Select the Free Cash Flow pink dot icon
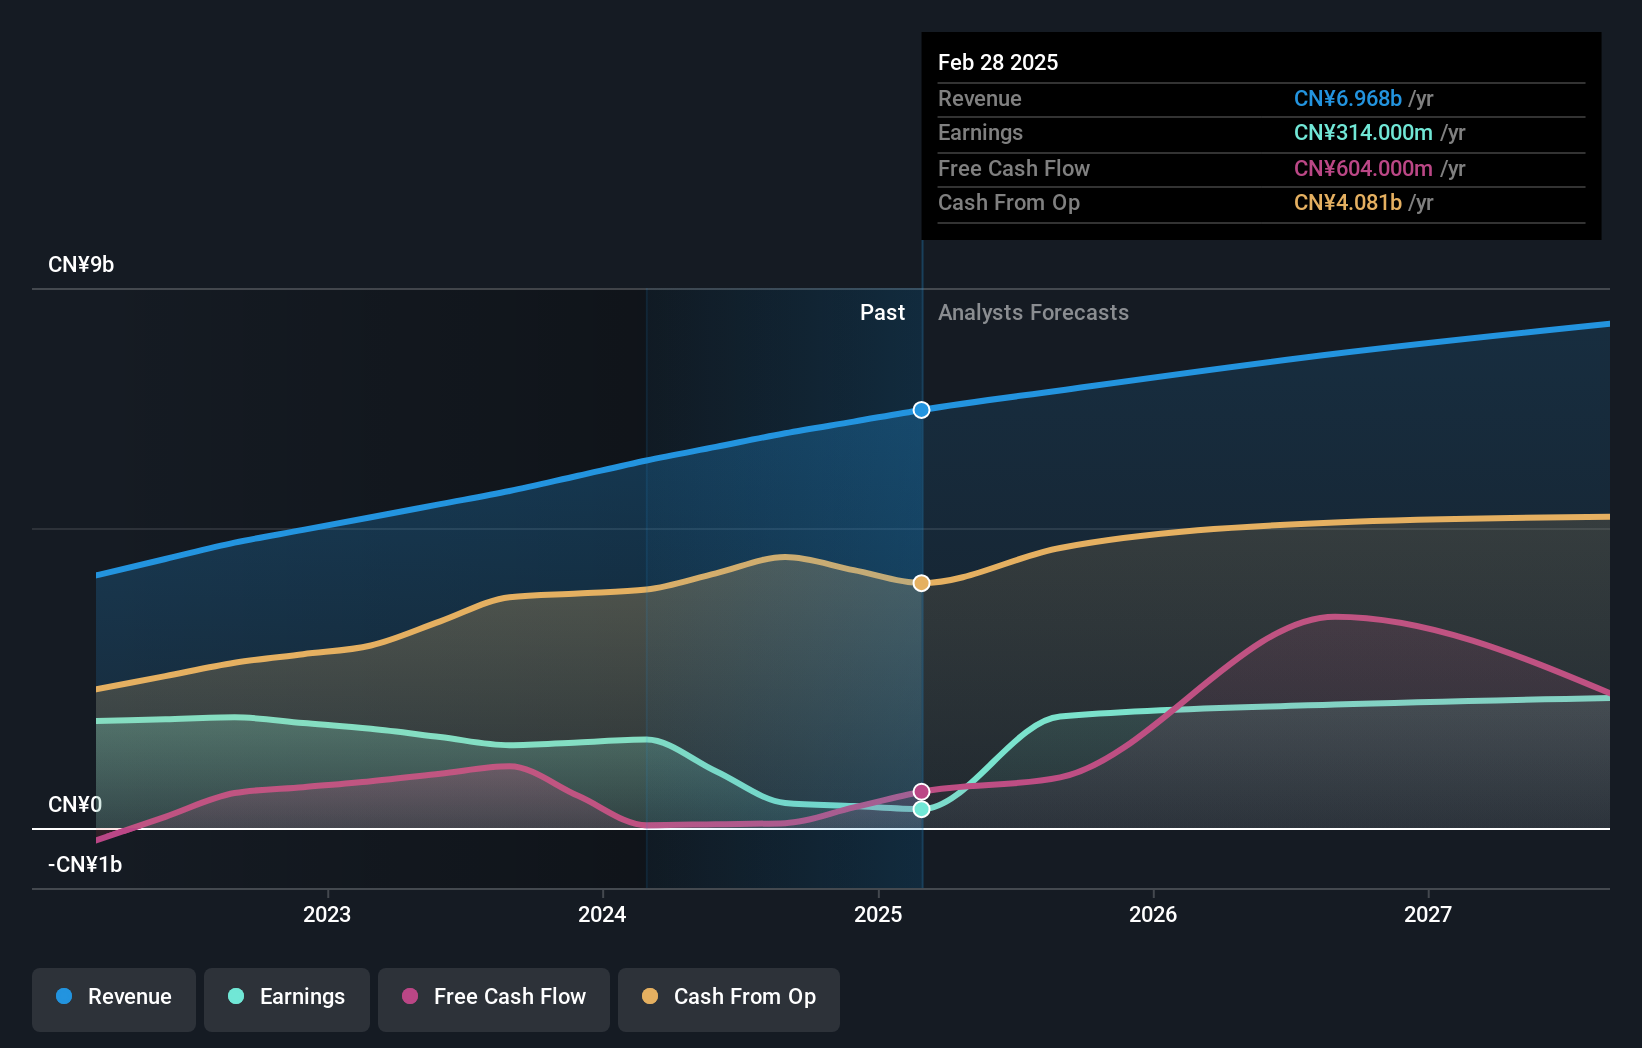The width and height of the screenshot is (1642, 1048). (x=410, y=997)
